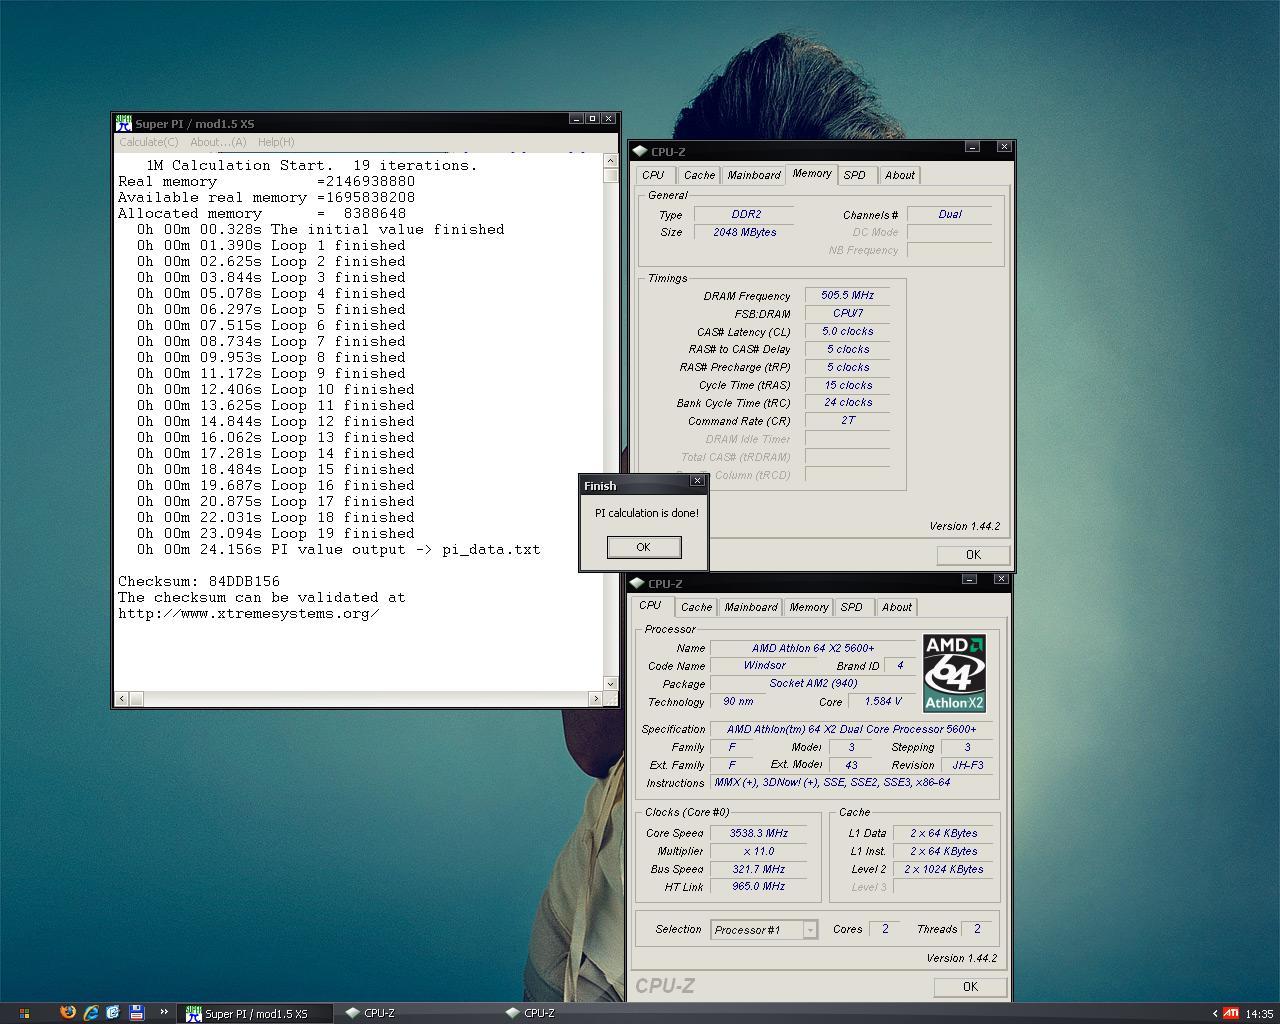Open the Calculate(C) menu in Super PI
Screen dimensions: 1280x1024
pyautogui.click(x=148, y=142)
